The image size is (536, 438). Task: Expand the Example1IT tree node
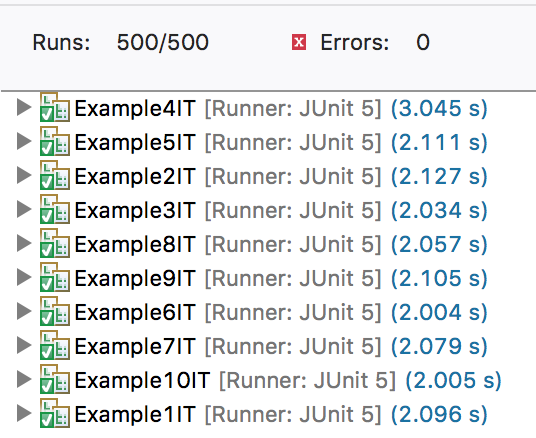click(x=24, y=413)
